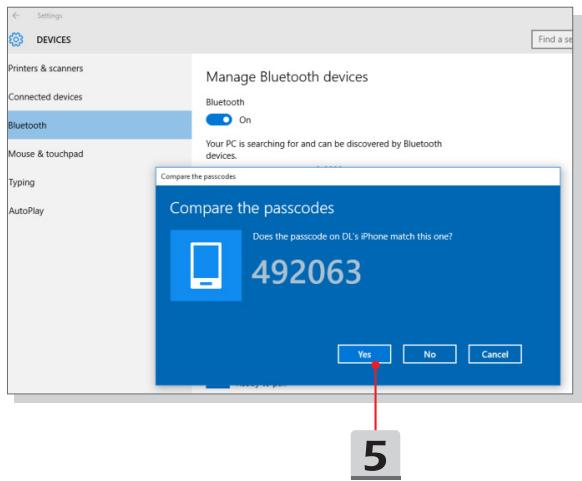Click the back arrow in Settings
This screenshot has height=481, width=582.
point(16,16)
